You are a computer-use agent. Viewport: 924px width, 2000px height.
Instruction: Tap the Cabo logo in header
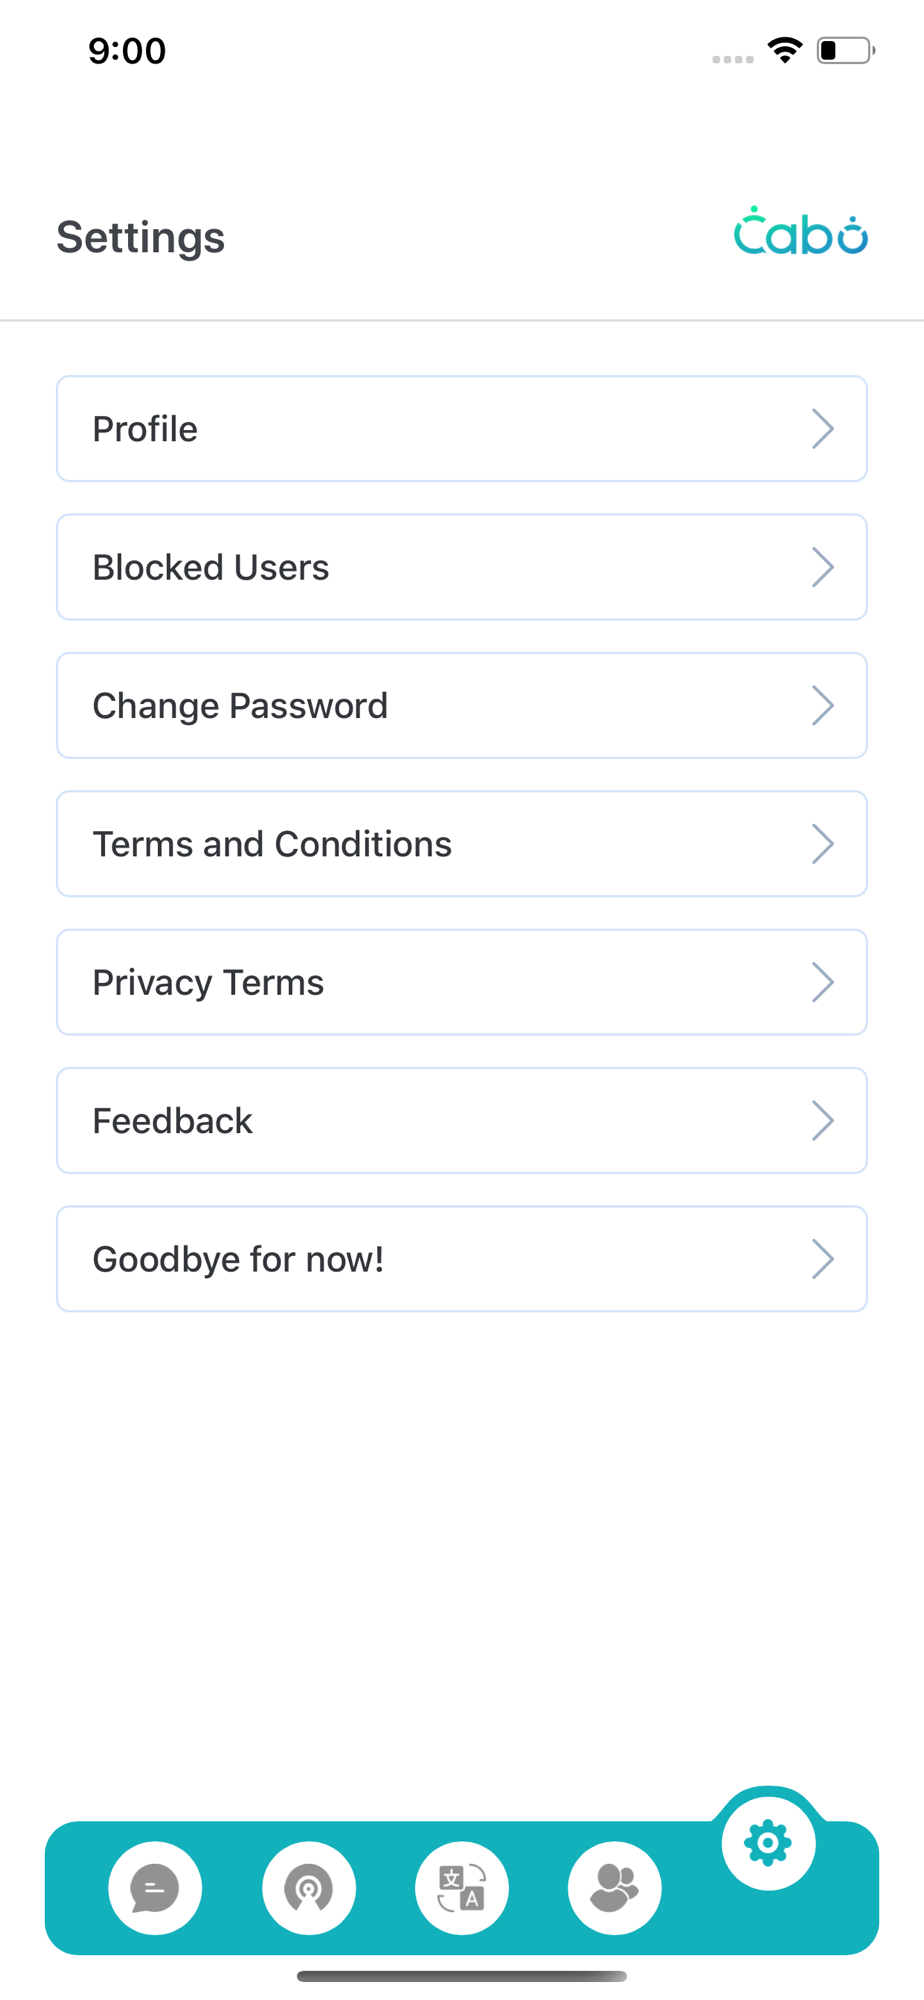(x=800, y=232)
